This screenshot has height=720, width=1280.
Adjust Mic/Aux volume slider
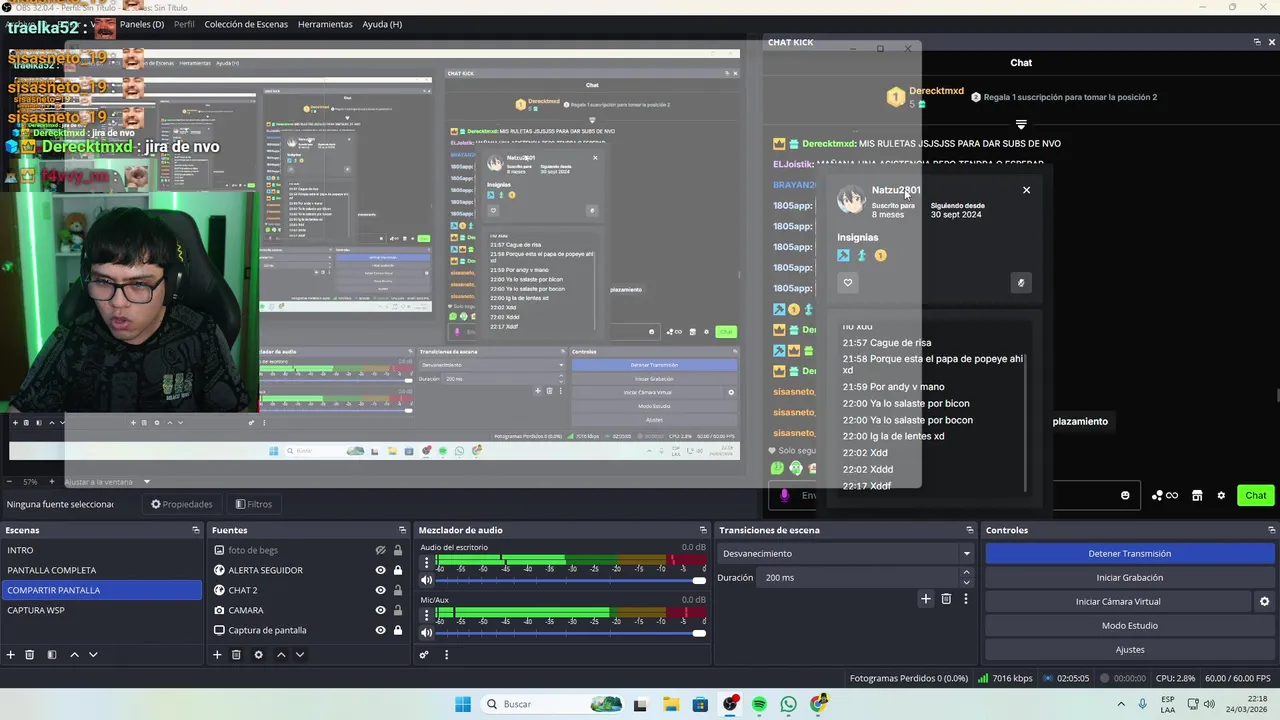click(570, 633)
